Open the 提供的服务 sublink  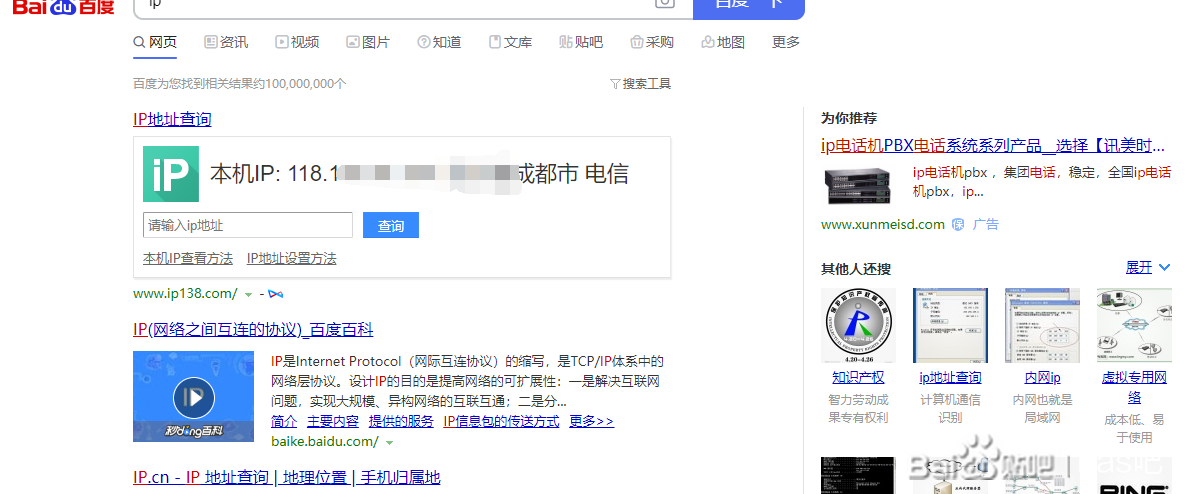pos(401,422)
